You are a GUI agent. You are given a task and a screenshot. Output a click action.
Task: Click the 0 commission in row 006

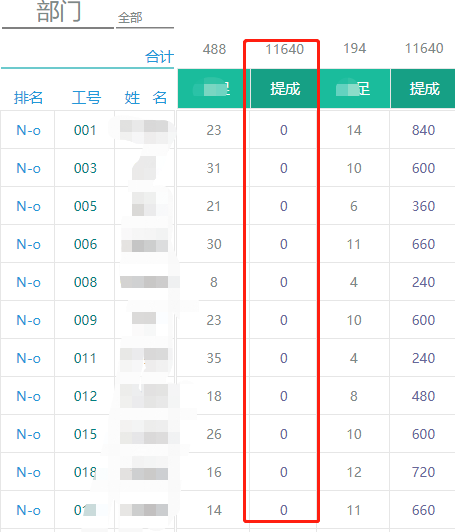284,244
